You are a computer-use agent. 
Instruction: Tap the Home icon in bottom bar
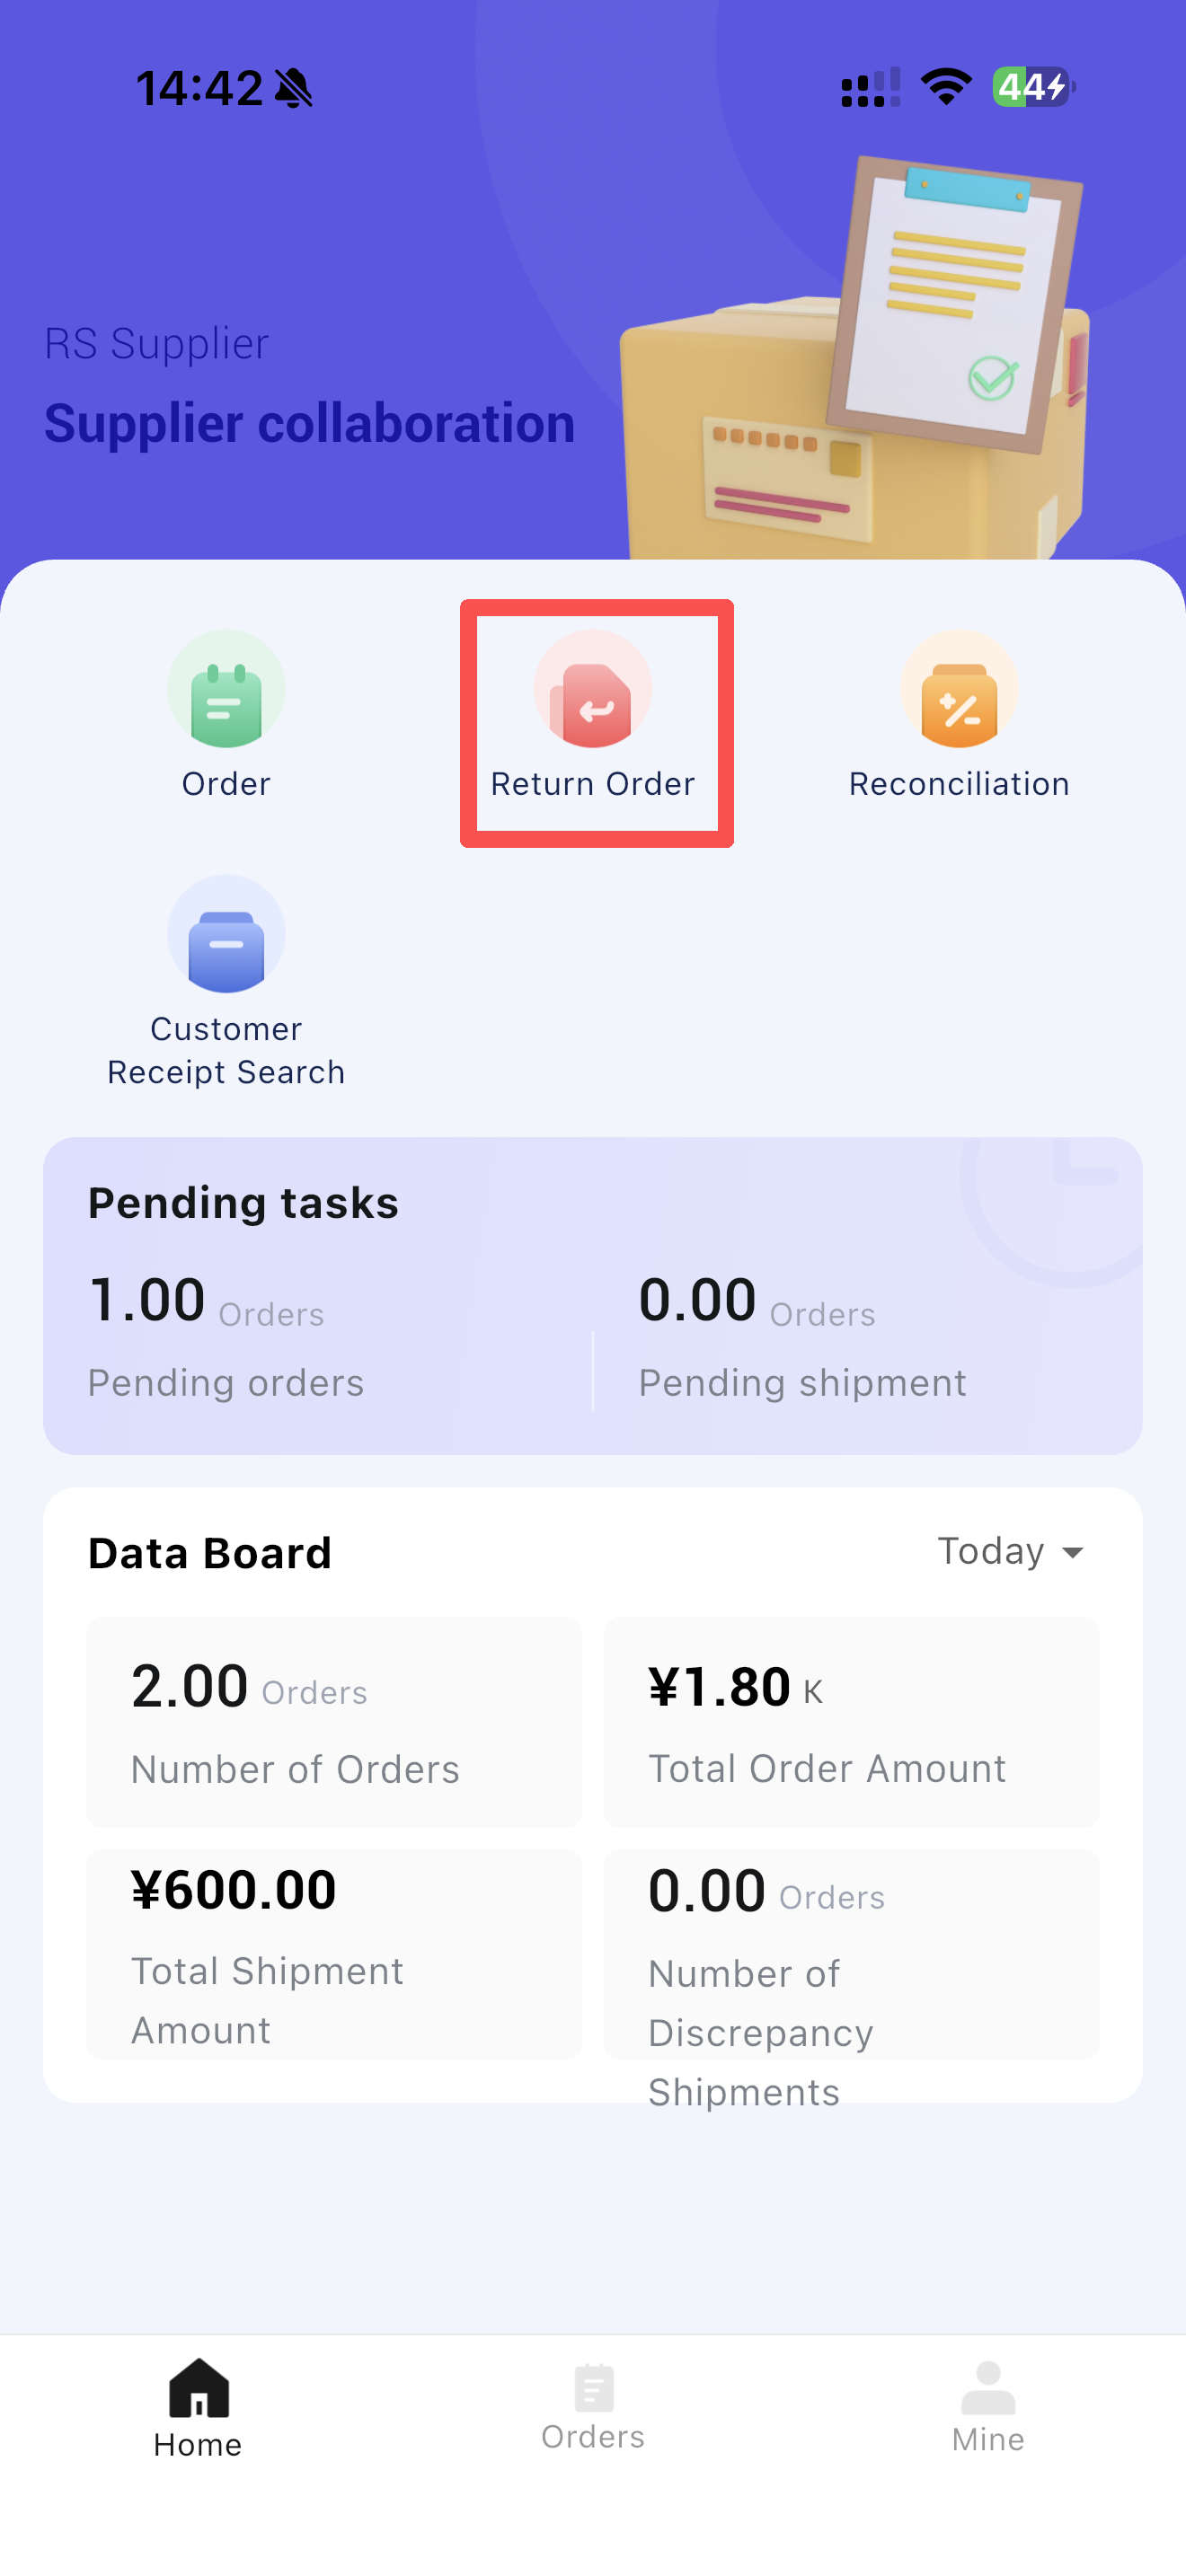point(198,2388)
